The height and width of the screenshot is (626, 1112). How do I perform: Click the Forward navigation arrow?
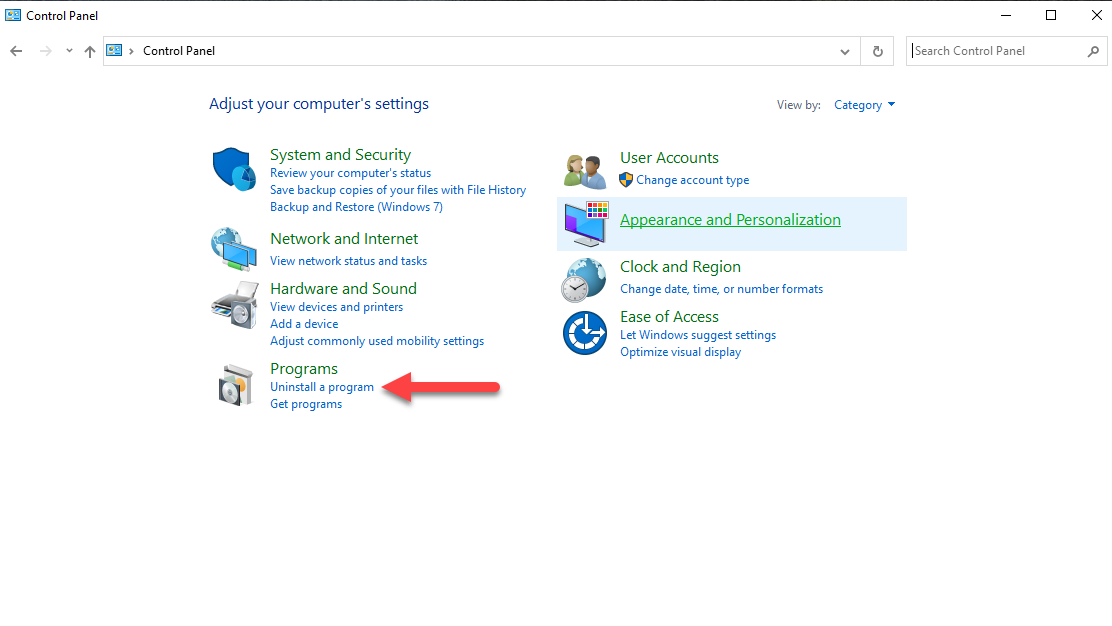[x=45, y=51]
